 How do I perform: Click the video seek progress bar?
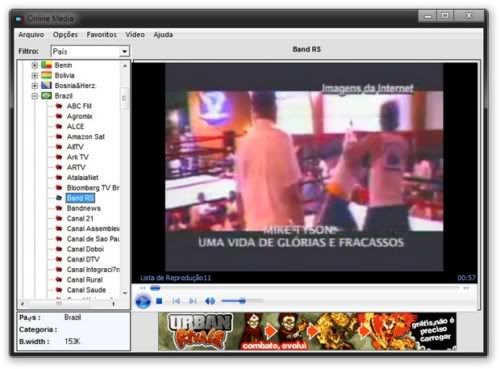pos(304,288)
